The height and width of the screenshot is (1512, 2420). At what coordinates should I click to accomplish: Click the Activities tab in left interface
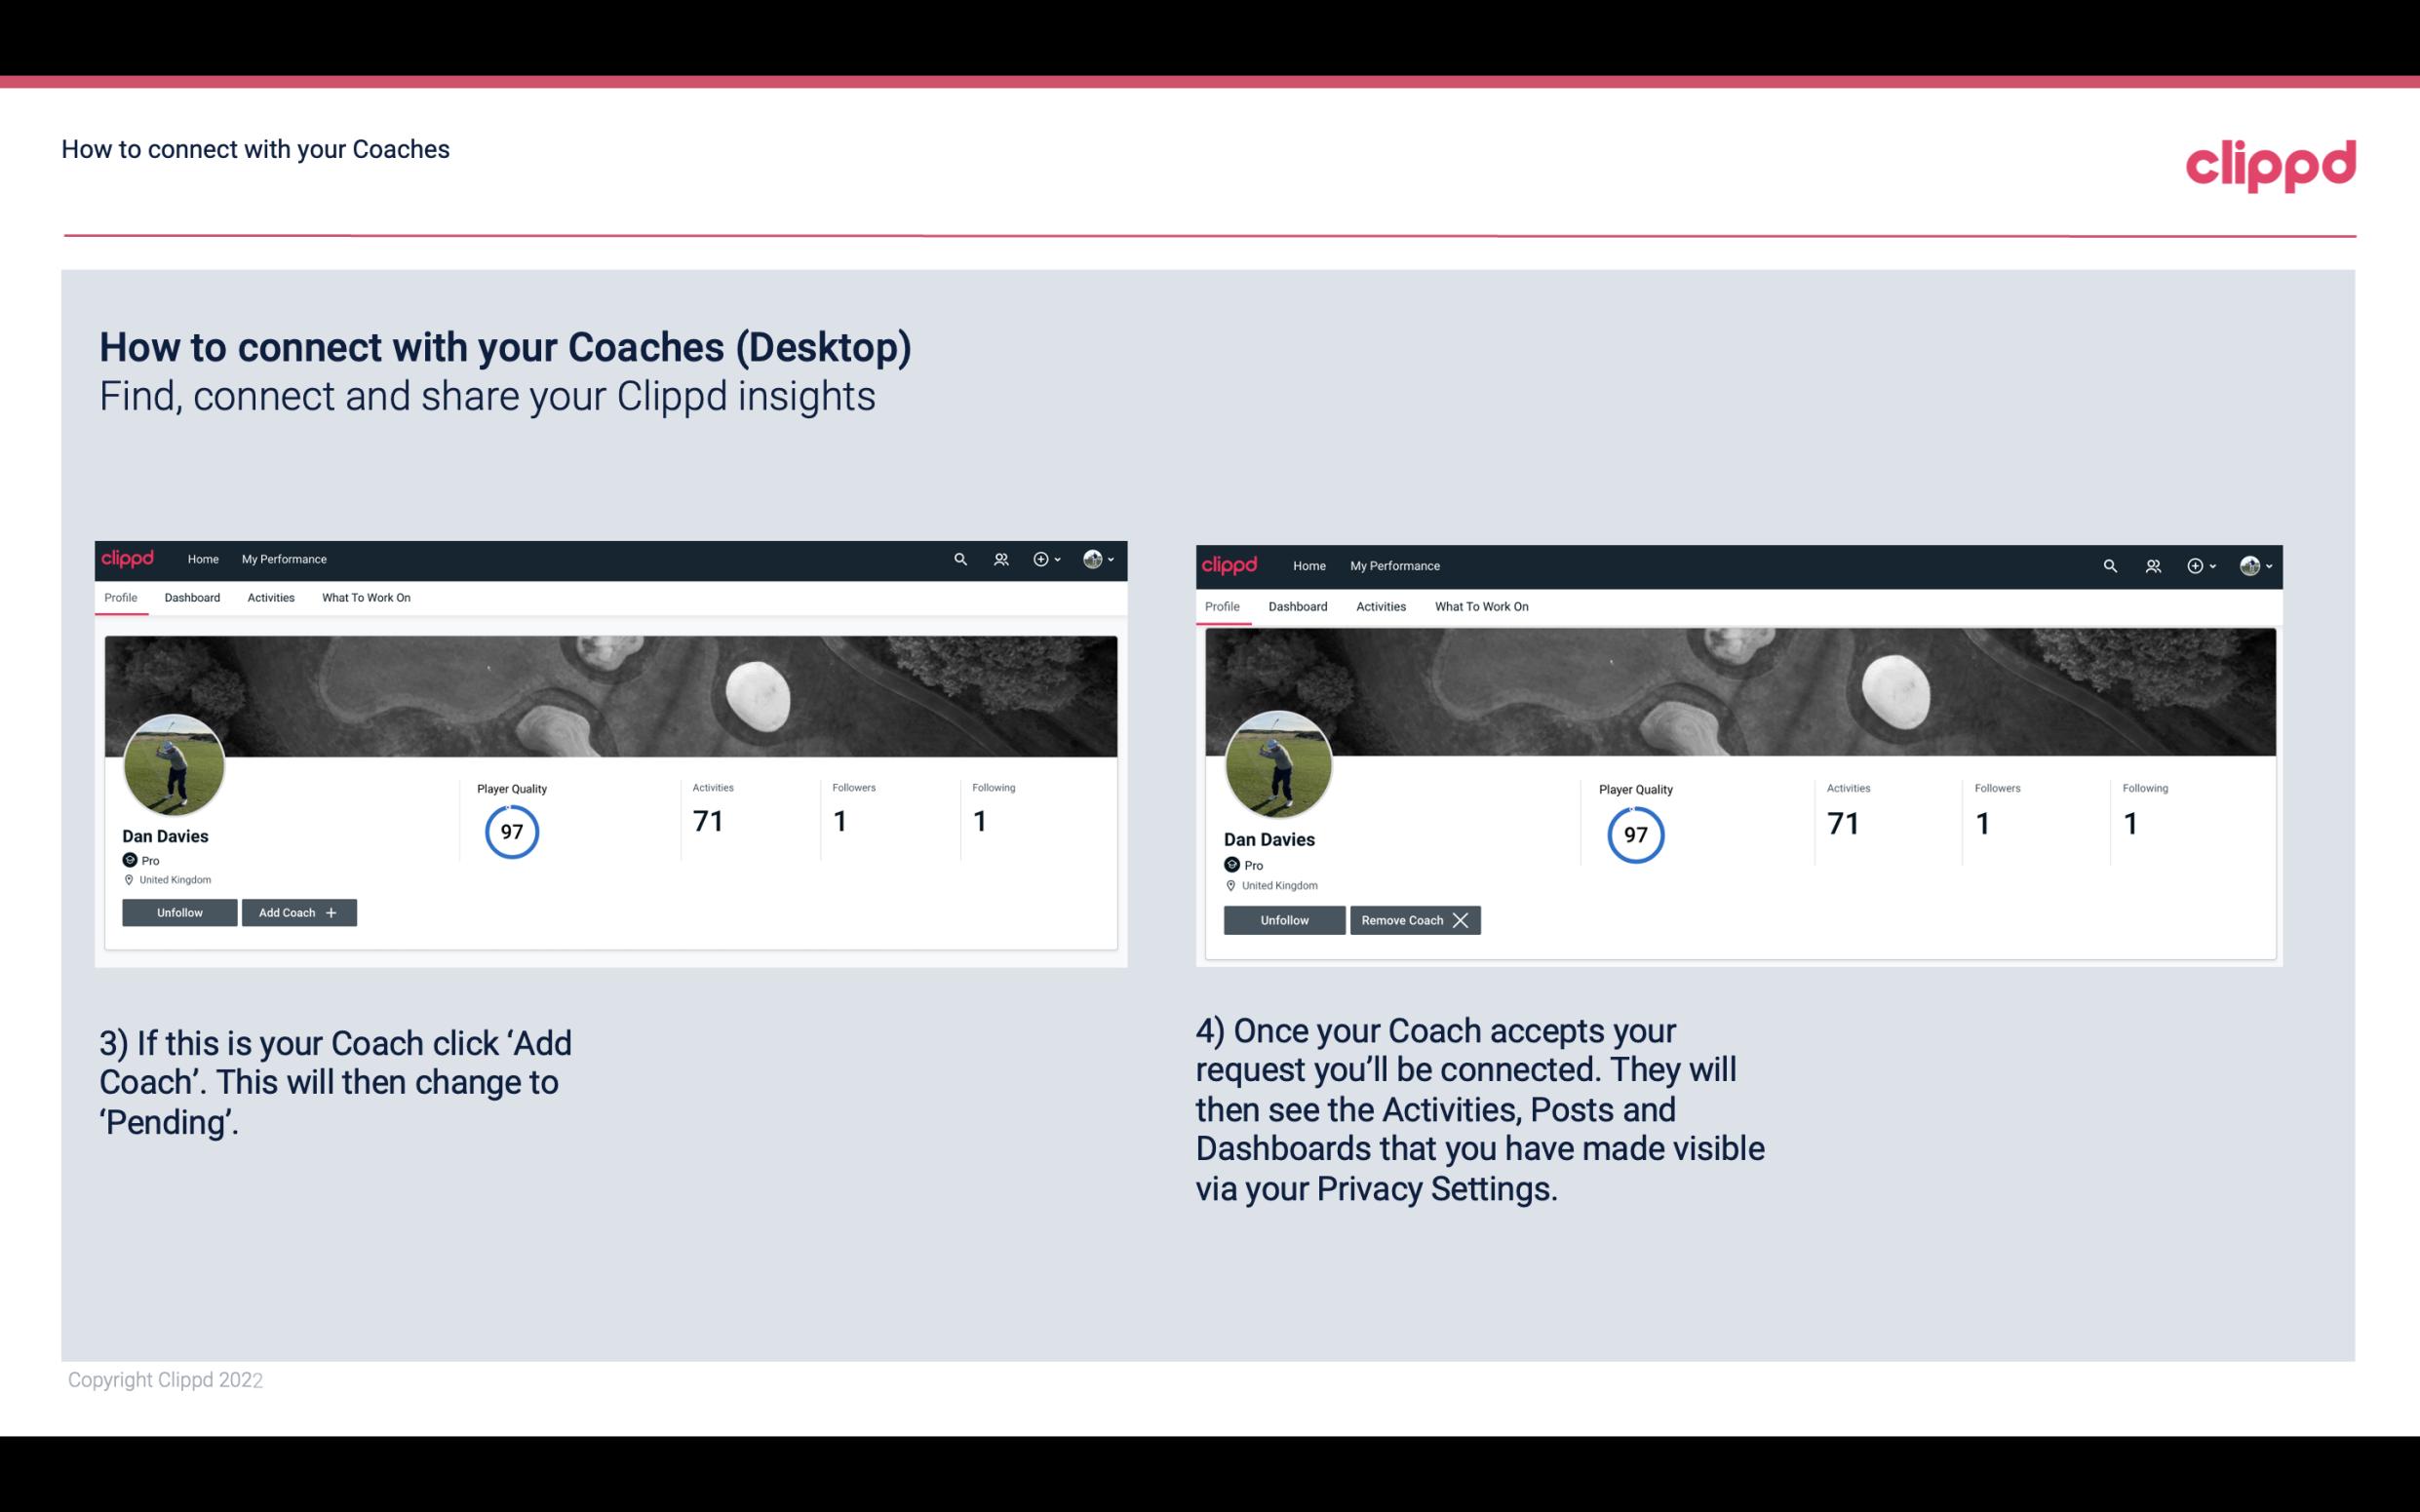pos(270,598)
